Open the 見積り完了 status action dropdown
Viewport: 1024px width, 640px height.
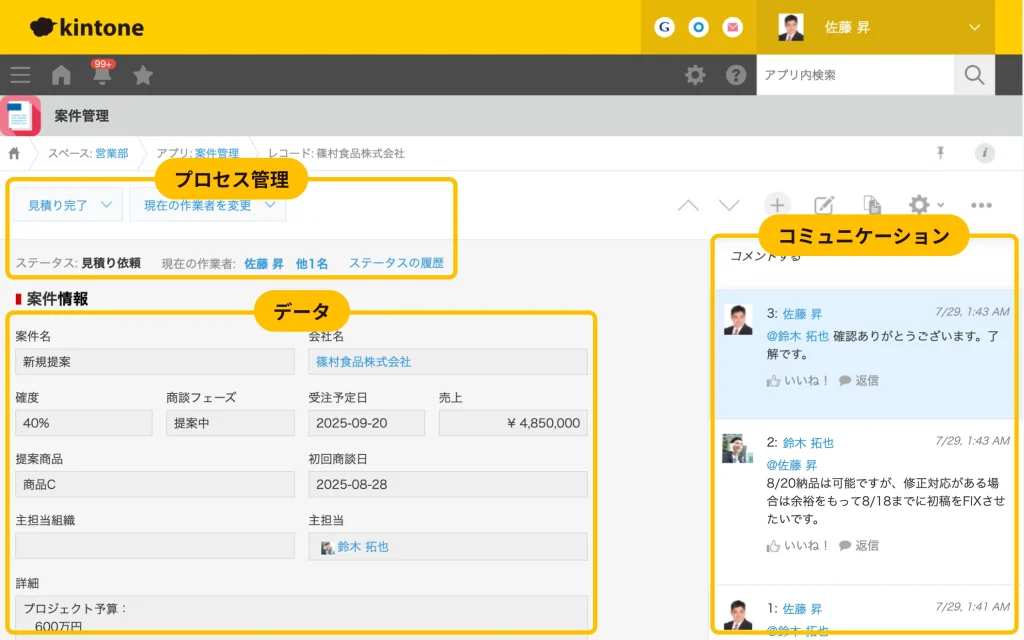pos(68,205)
